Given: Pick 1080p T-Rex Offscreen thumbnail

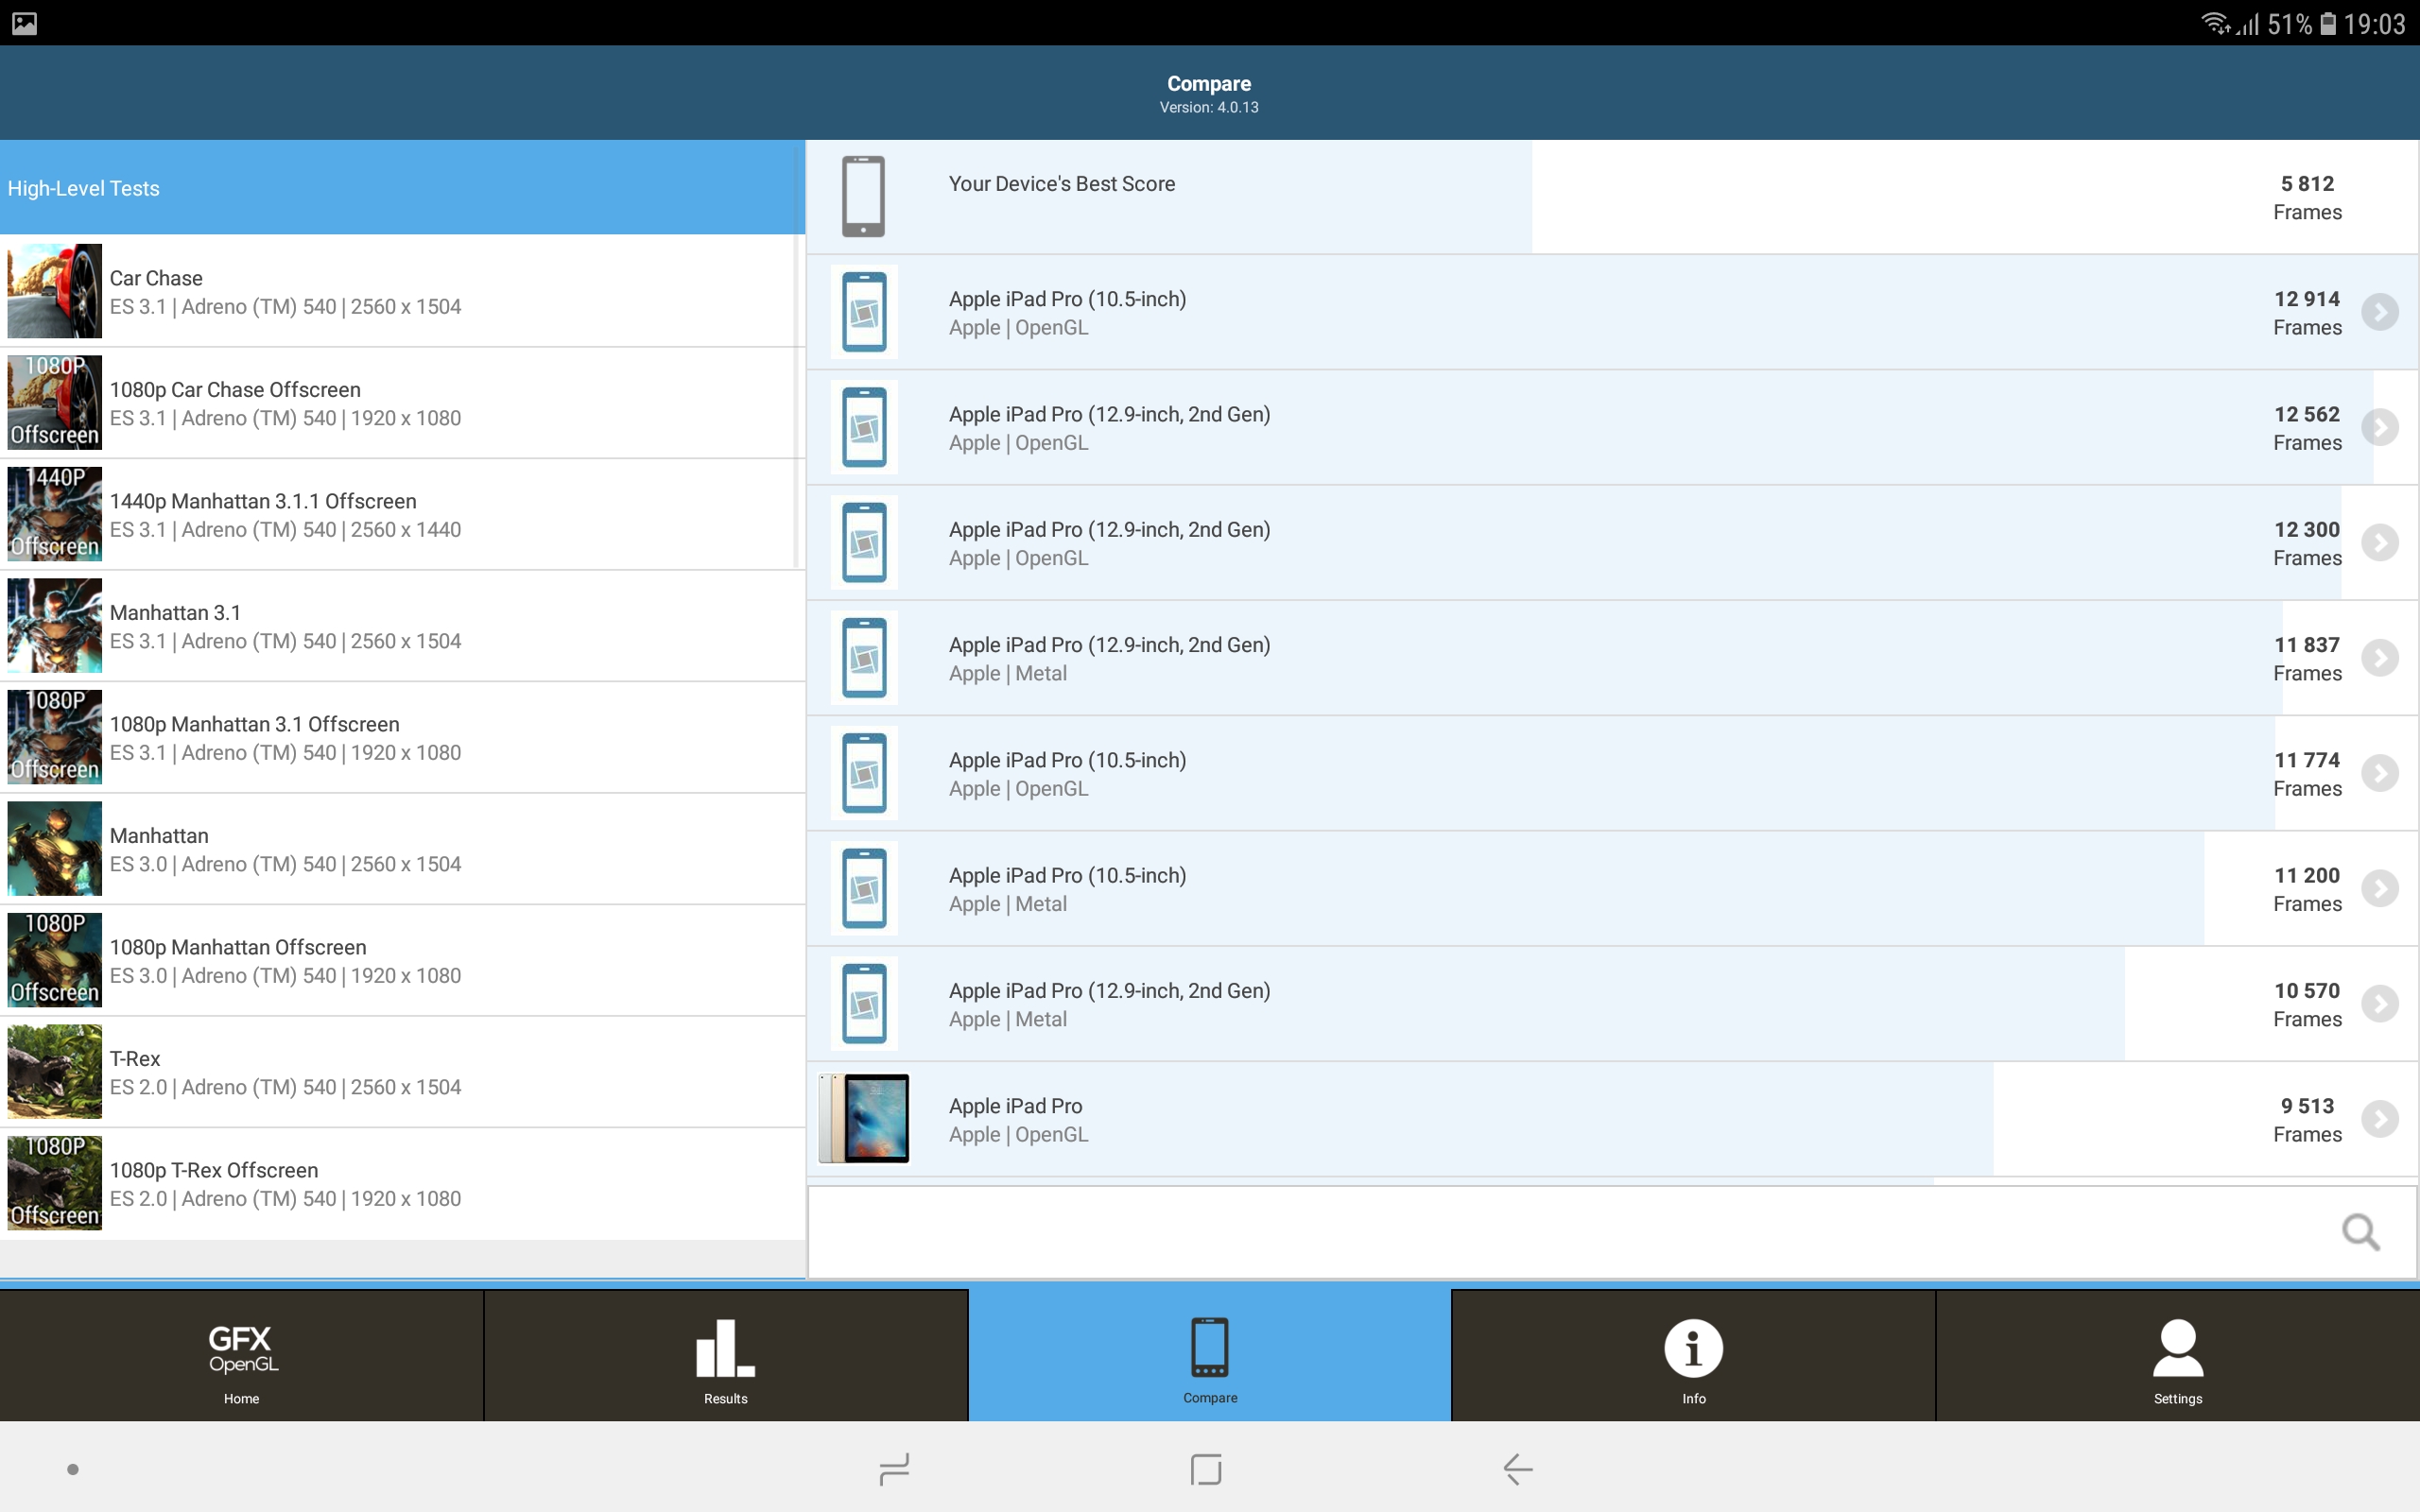Looking at the screenshot, I should (x=55, y=1183).
